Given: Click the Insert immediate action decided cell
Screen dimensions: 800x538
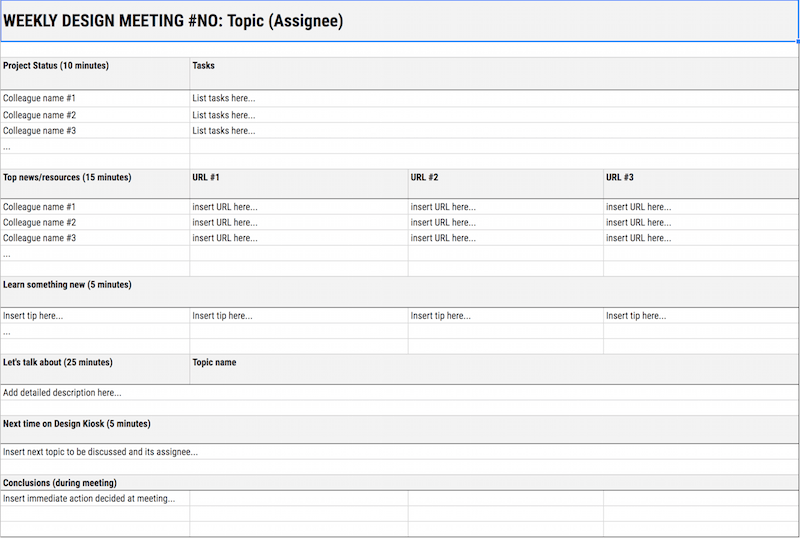Looking at the screenshot, I should tap(89, 498).
